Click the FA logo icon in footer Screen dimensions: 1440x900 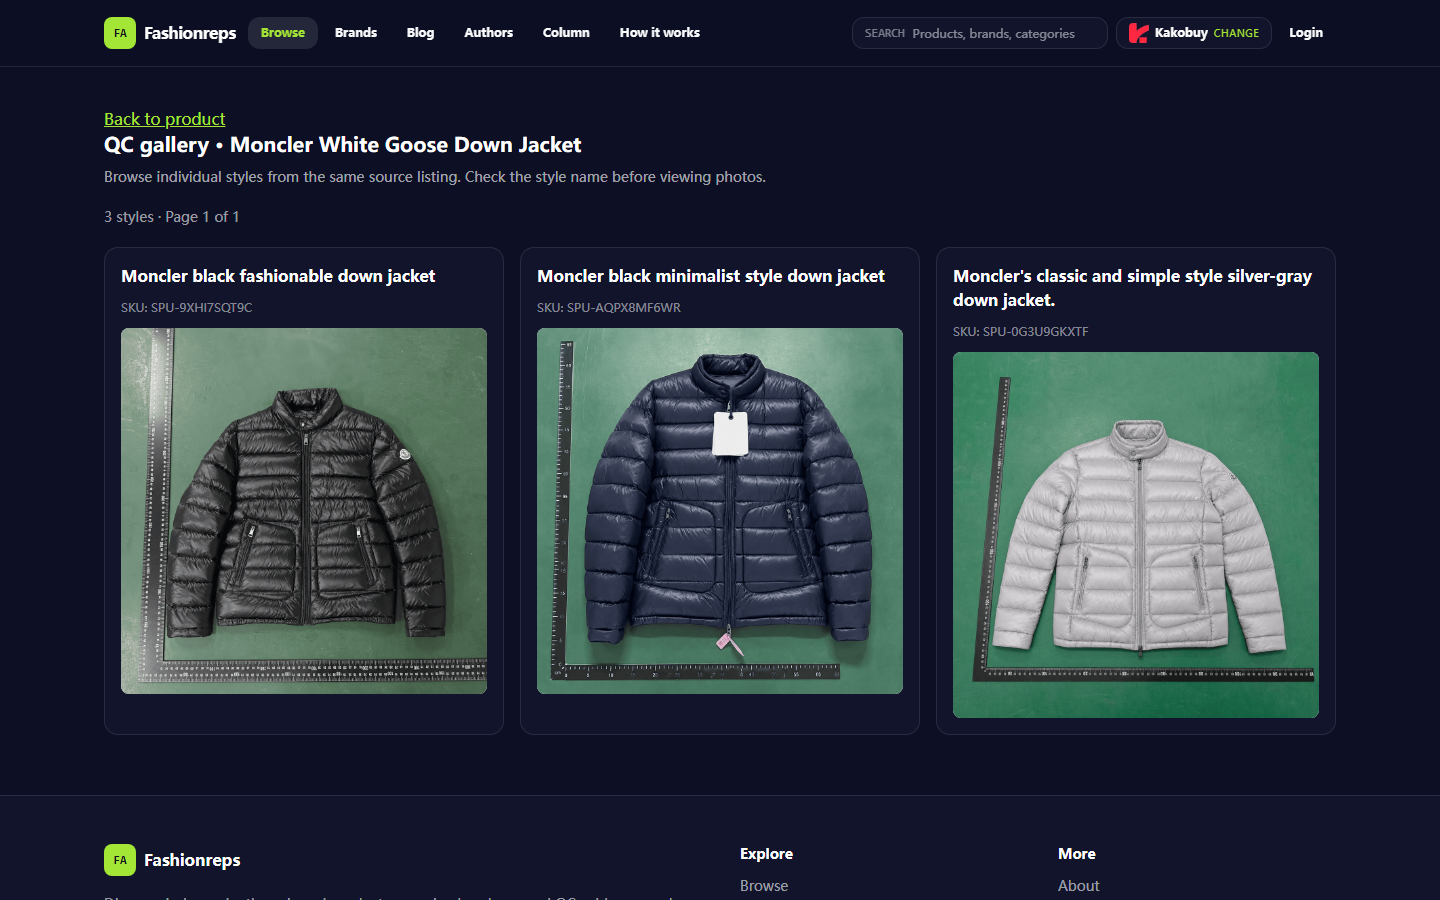(x=120, y=860)
